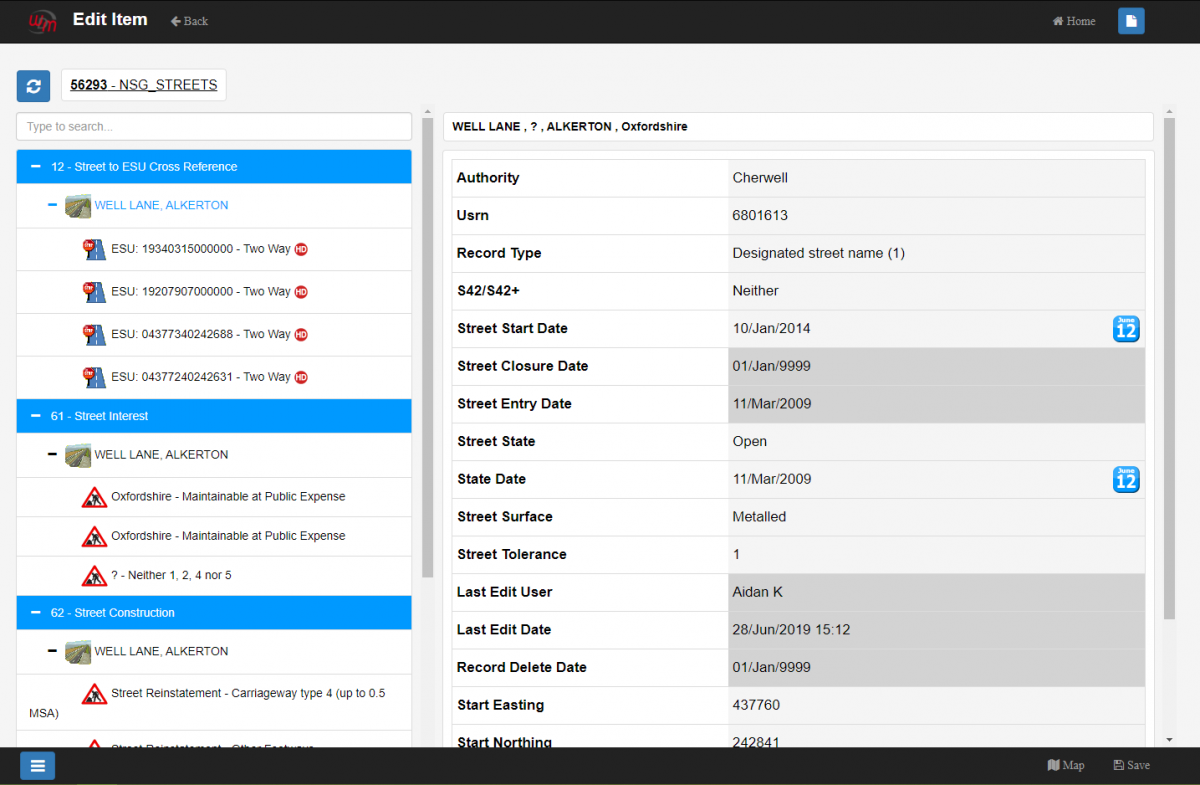Image resolution: width=1200 pixels, height=785 pixels.
Task: Click the app logo in top-left corner
Action: click(x=42, y=21)
